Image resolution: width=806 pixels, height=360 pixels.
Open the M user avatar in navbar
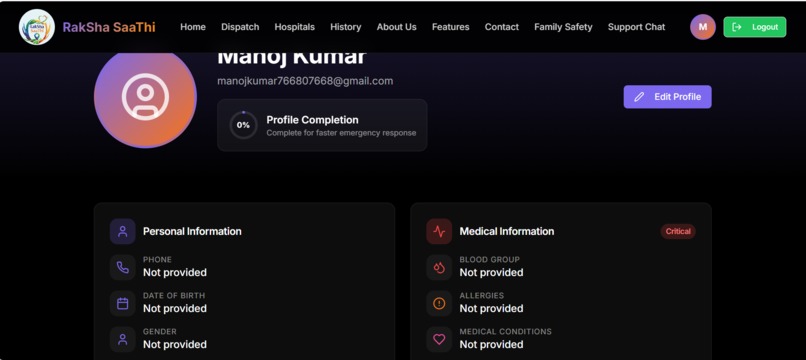[703, 27]
